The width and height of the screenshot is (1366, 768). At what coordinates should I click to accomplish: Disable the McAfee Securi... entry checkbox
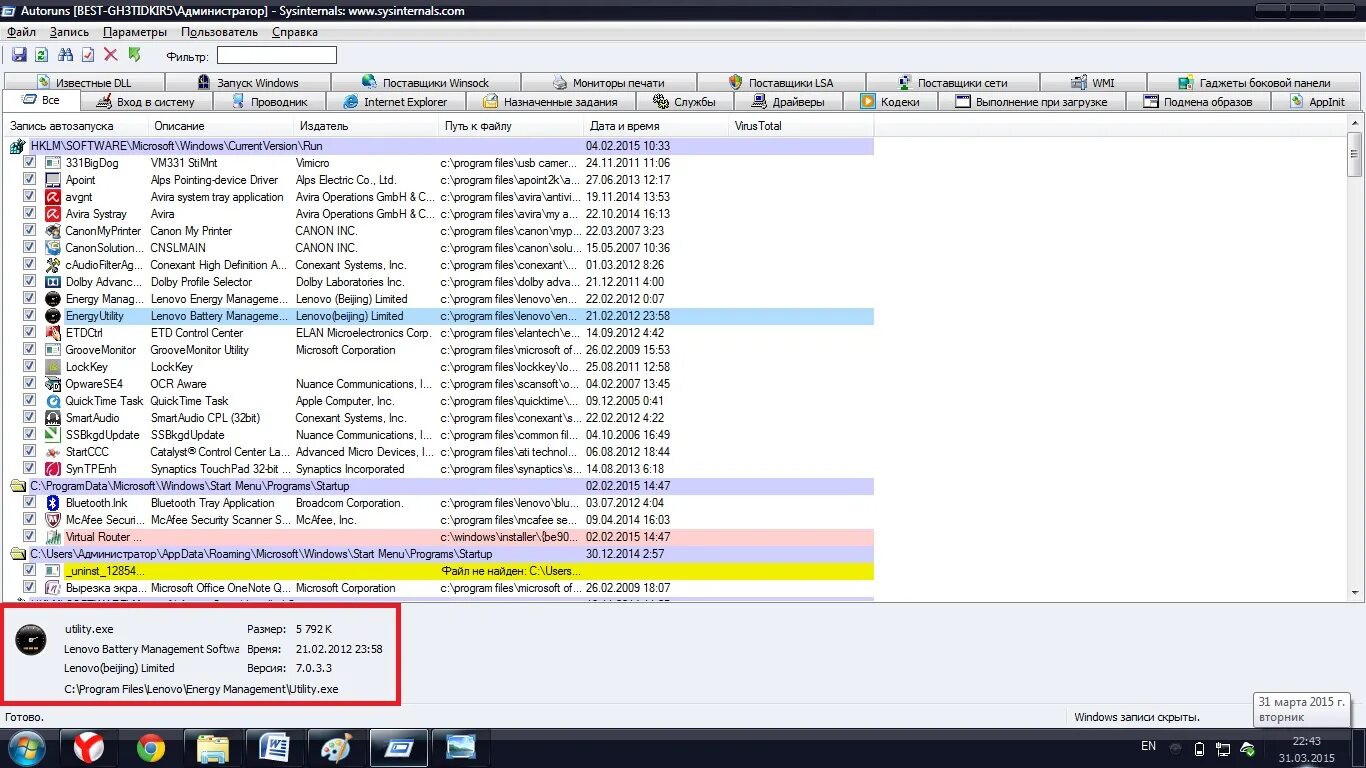pyautogui.click(x=30, y=520)
